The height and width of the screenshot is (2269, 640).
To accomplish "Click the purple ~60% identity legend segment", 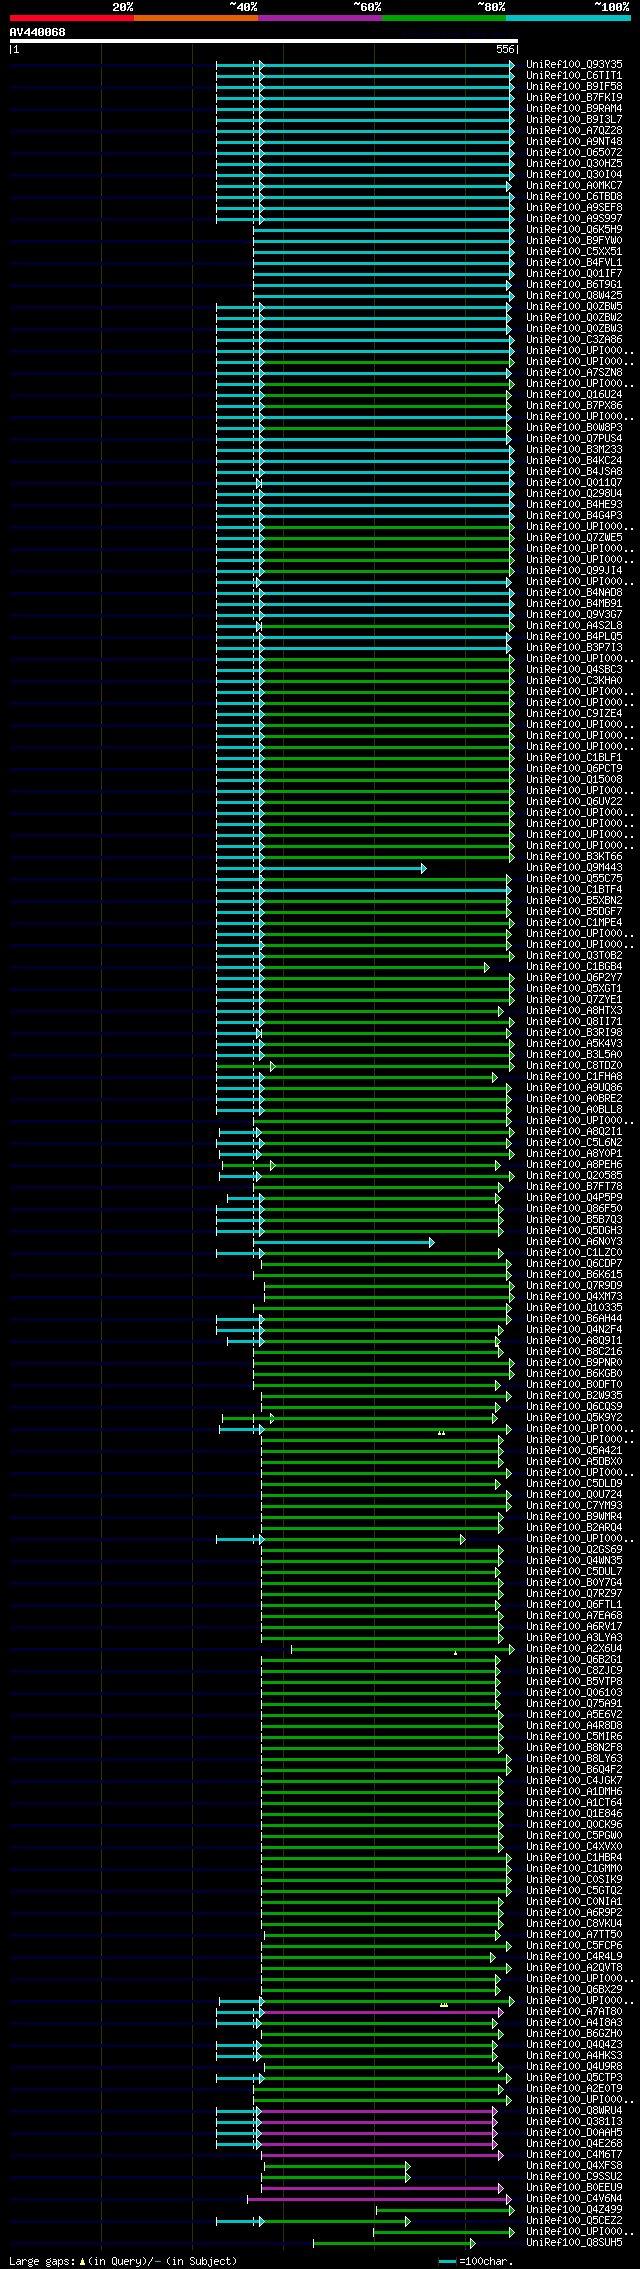I will 319,18.
